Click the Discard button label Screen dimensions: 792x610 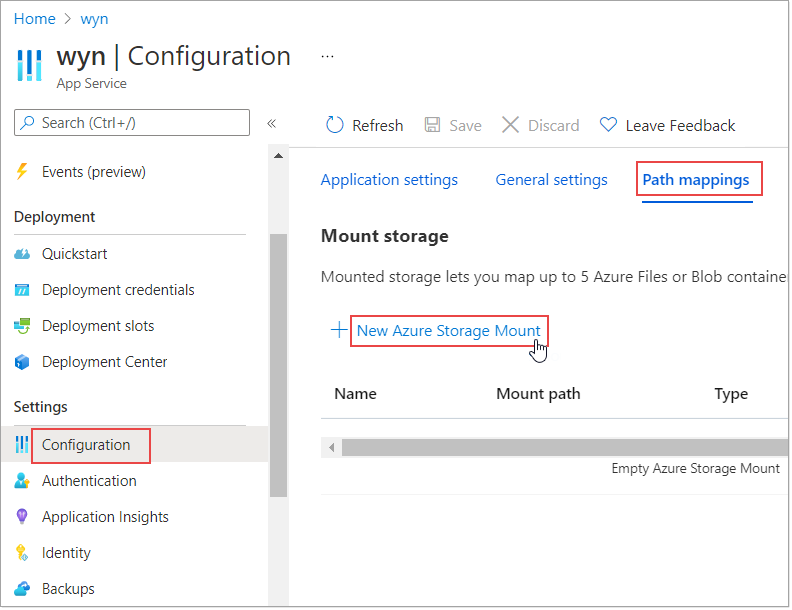(x=554, y=125)
